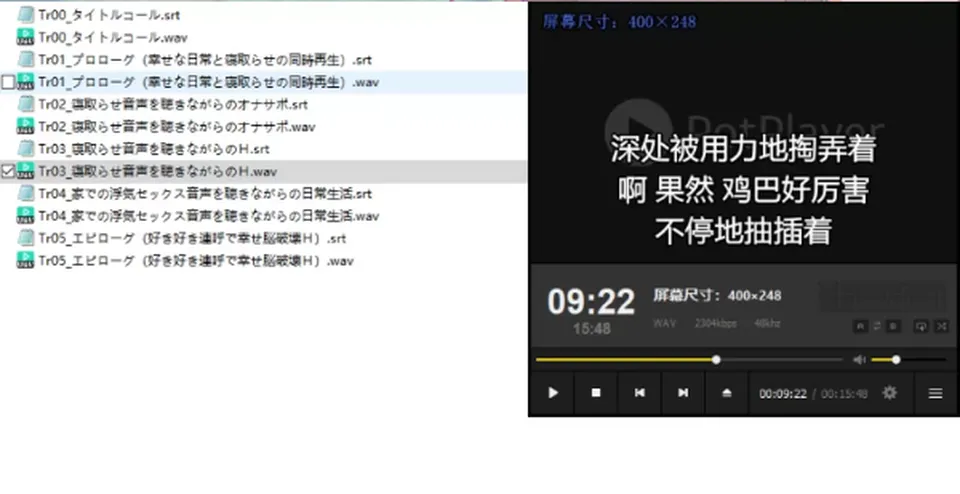
Task: Toggle the repeat playlist icon
Action: click(920, 326)
